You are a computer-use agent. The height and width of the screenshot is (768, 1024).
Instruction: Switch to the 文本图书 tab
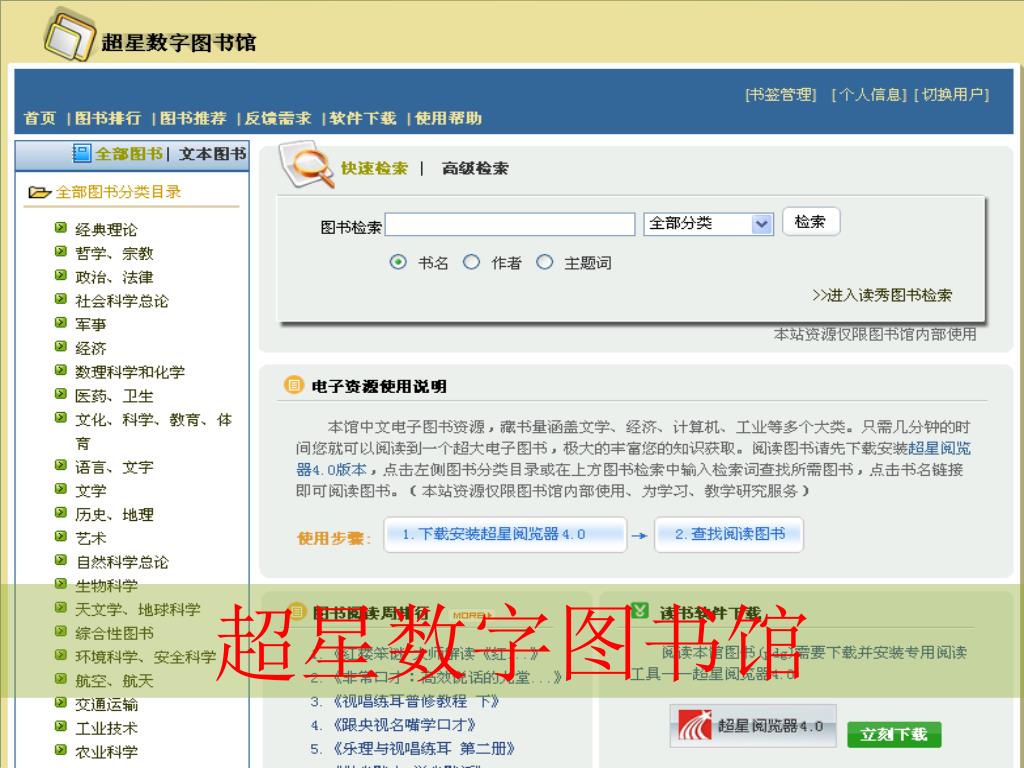[x=212, y=153]
